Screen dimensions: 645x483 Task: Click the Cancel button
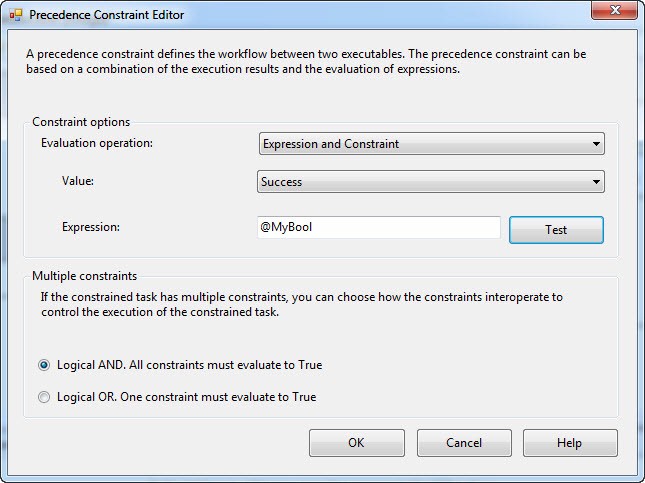pyautogui.click(x=464, y=443)
